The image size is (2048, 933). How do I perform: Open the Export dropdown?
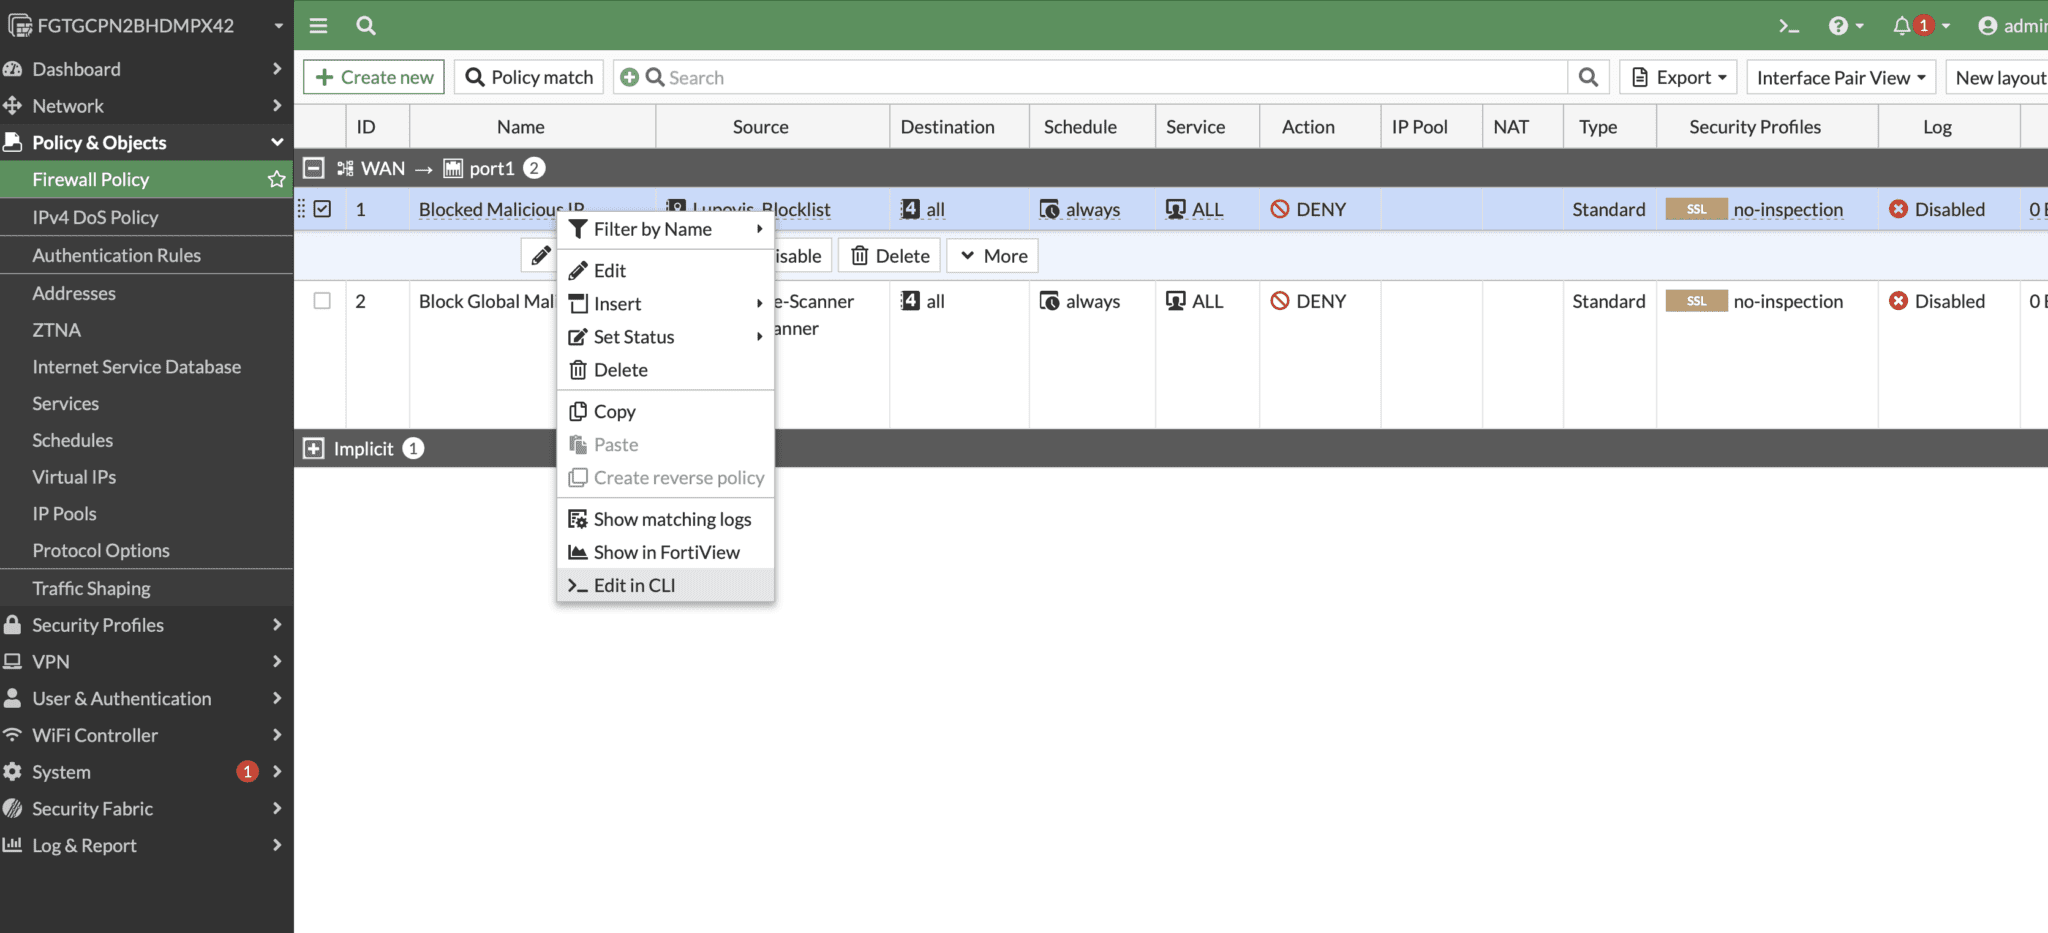tap(1680, 78)
